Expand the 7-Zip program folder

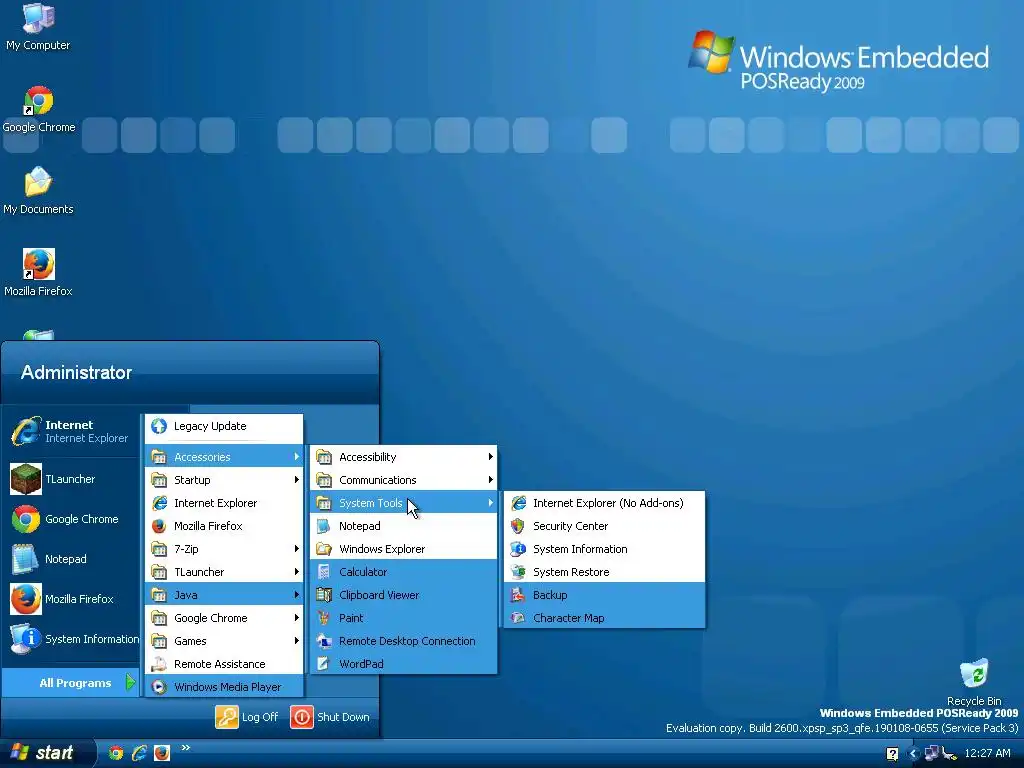coord(224,549)
